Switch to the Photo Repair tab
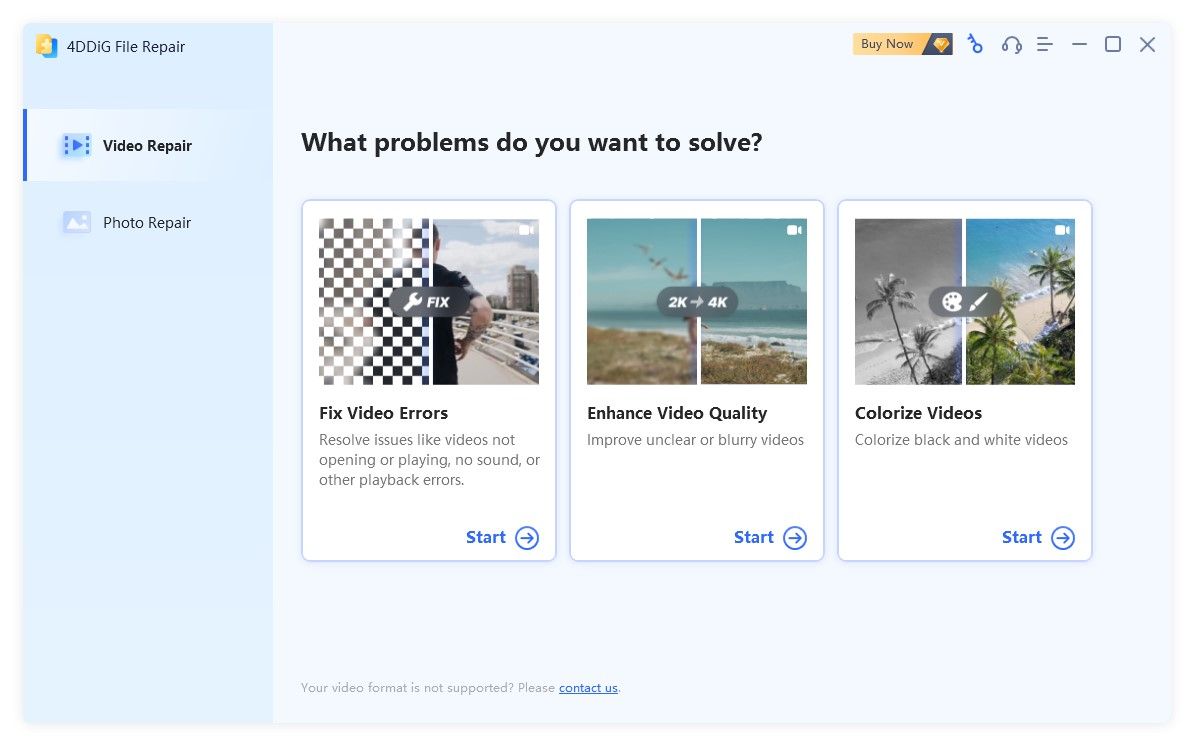Viewport: 1200px width, 750px height. 146,222
